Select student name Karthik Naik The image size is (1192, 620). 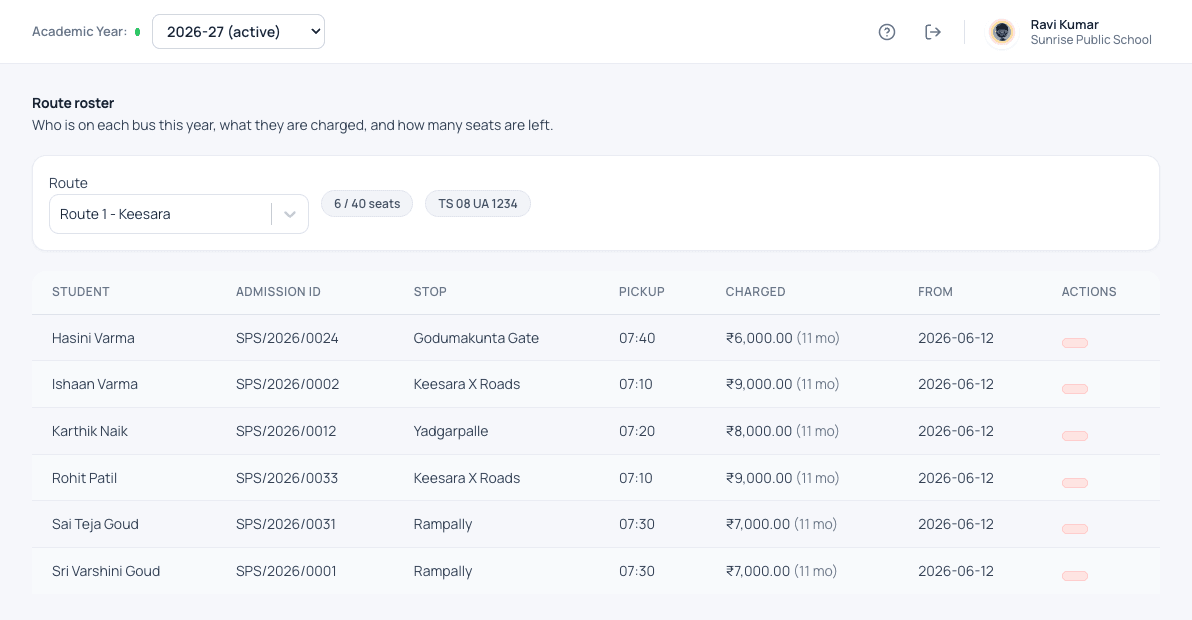(x=90, y=432)
